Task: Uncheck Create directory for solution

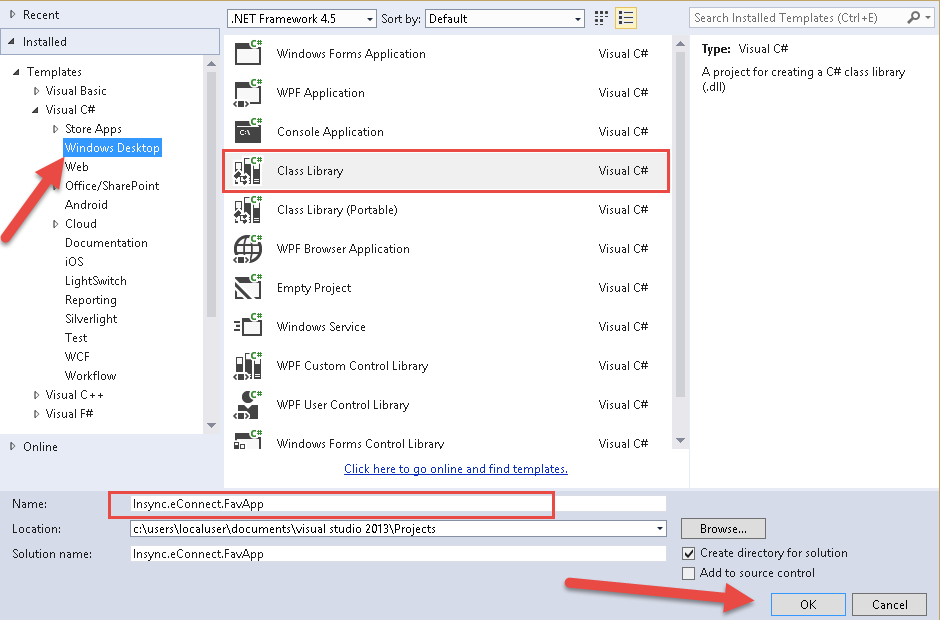Action: [688, 553]
